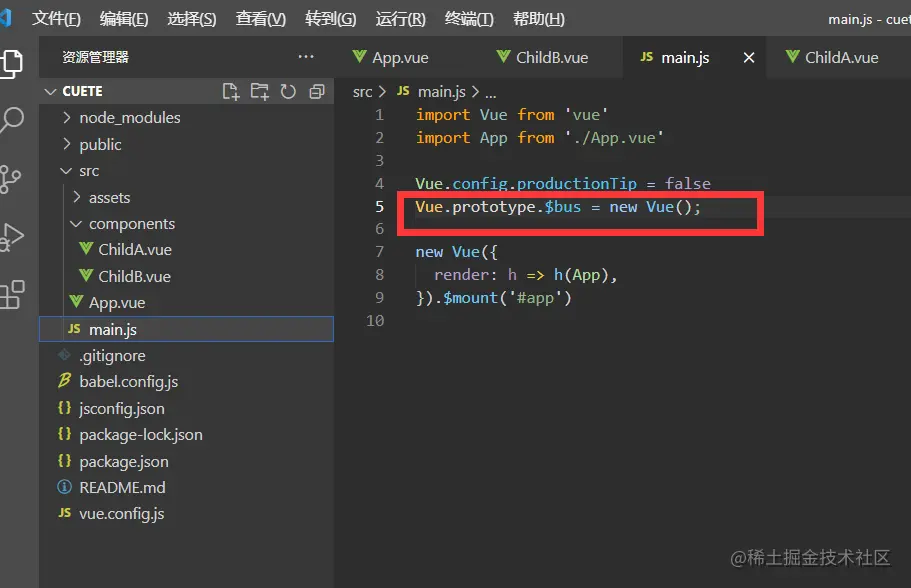Open the Search view in activity bar
The width and height of the screenshot is (911, 588).
pyautogui.click(x=12, y=119)
